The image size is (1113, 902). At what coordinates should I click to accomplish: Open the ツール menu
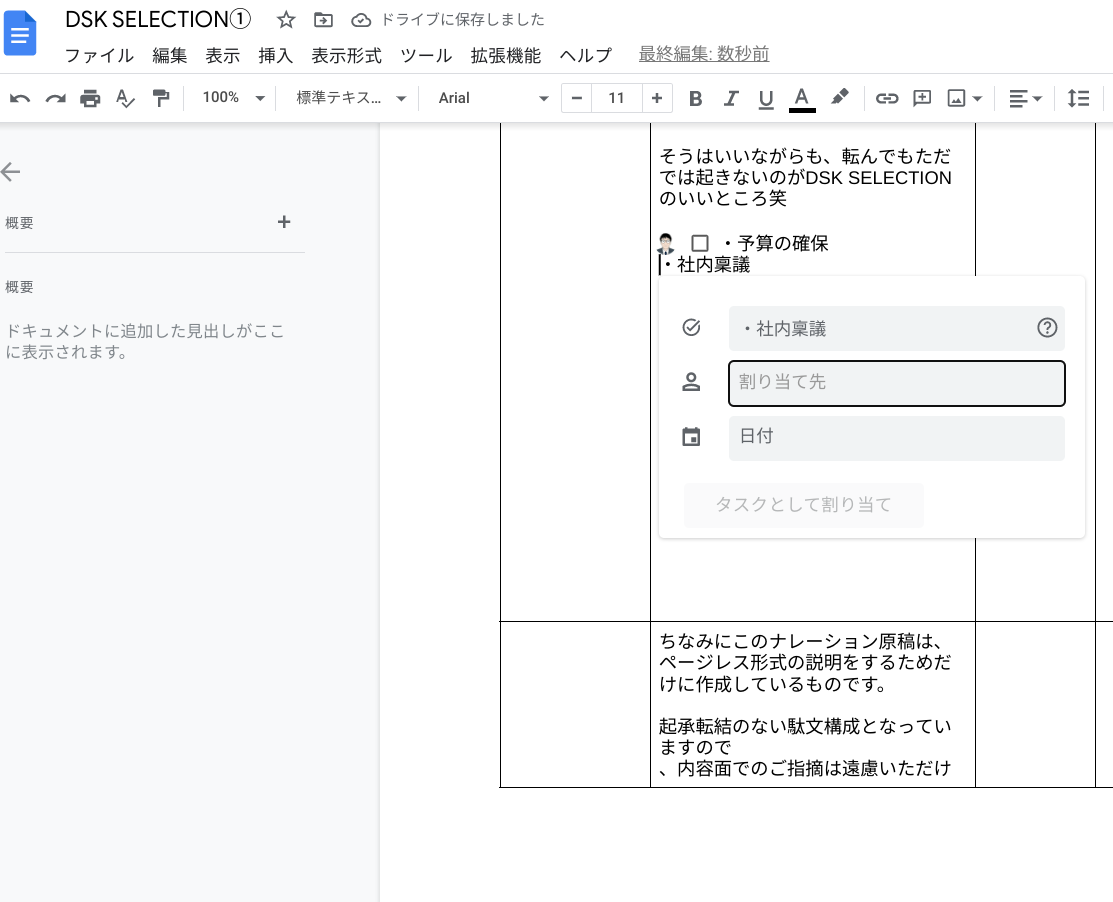point(426,55)
